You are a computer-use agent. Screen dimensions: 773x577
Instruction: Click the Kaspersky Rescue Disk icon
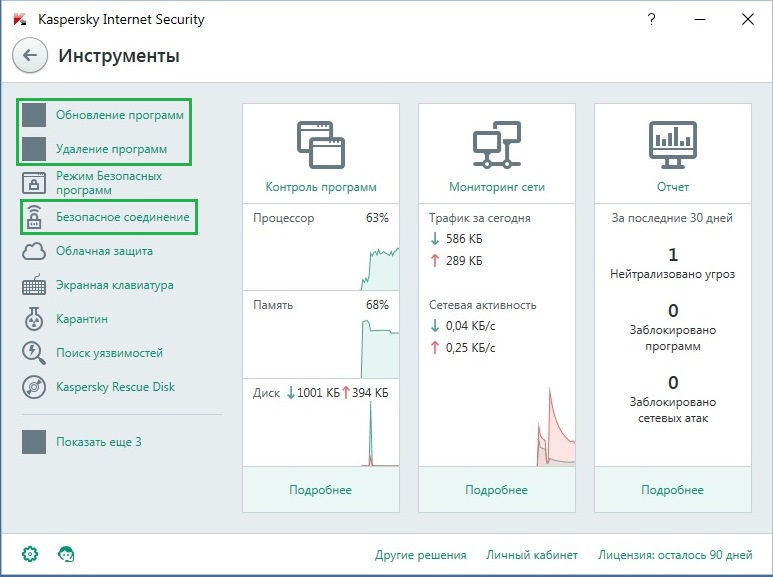34,387
